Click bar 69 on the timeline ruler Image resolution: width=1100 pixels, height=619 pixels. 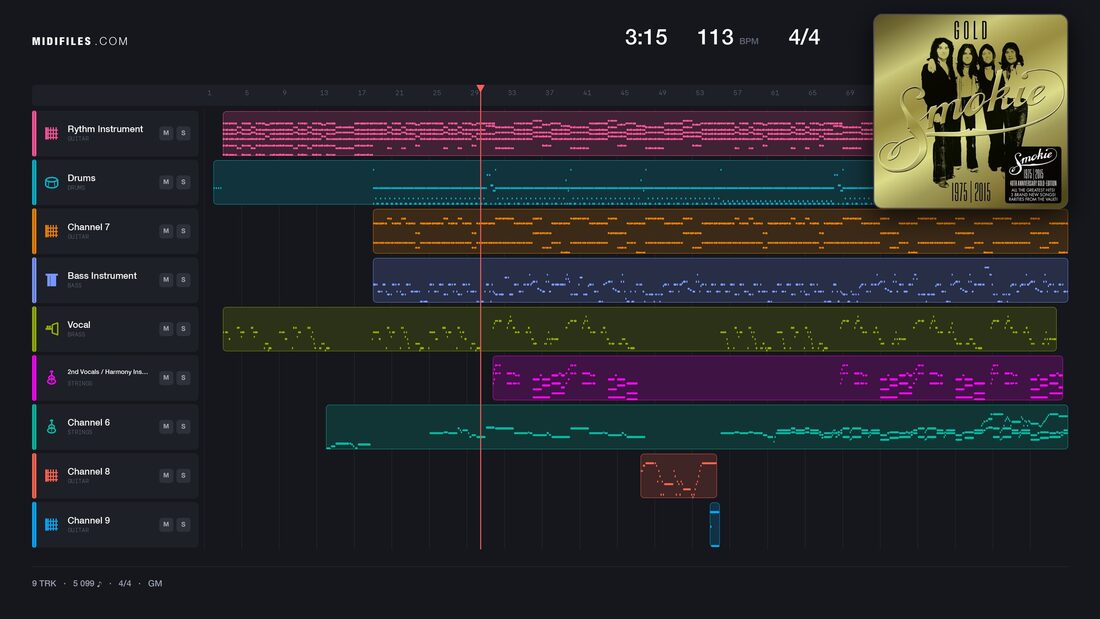click(x=850, y=93)
